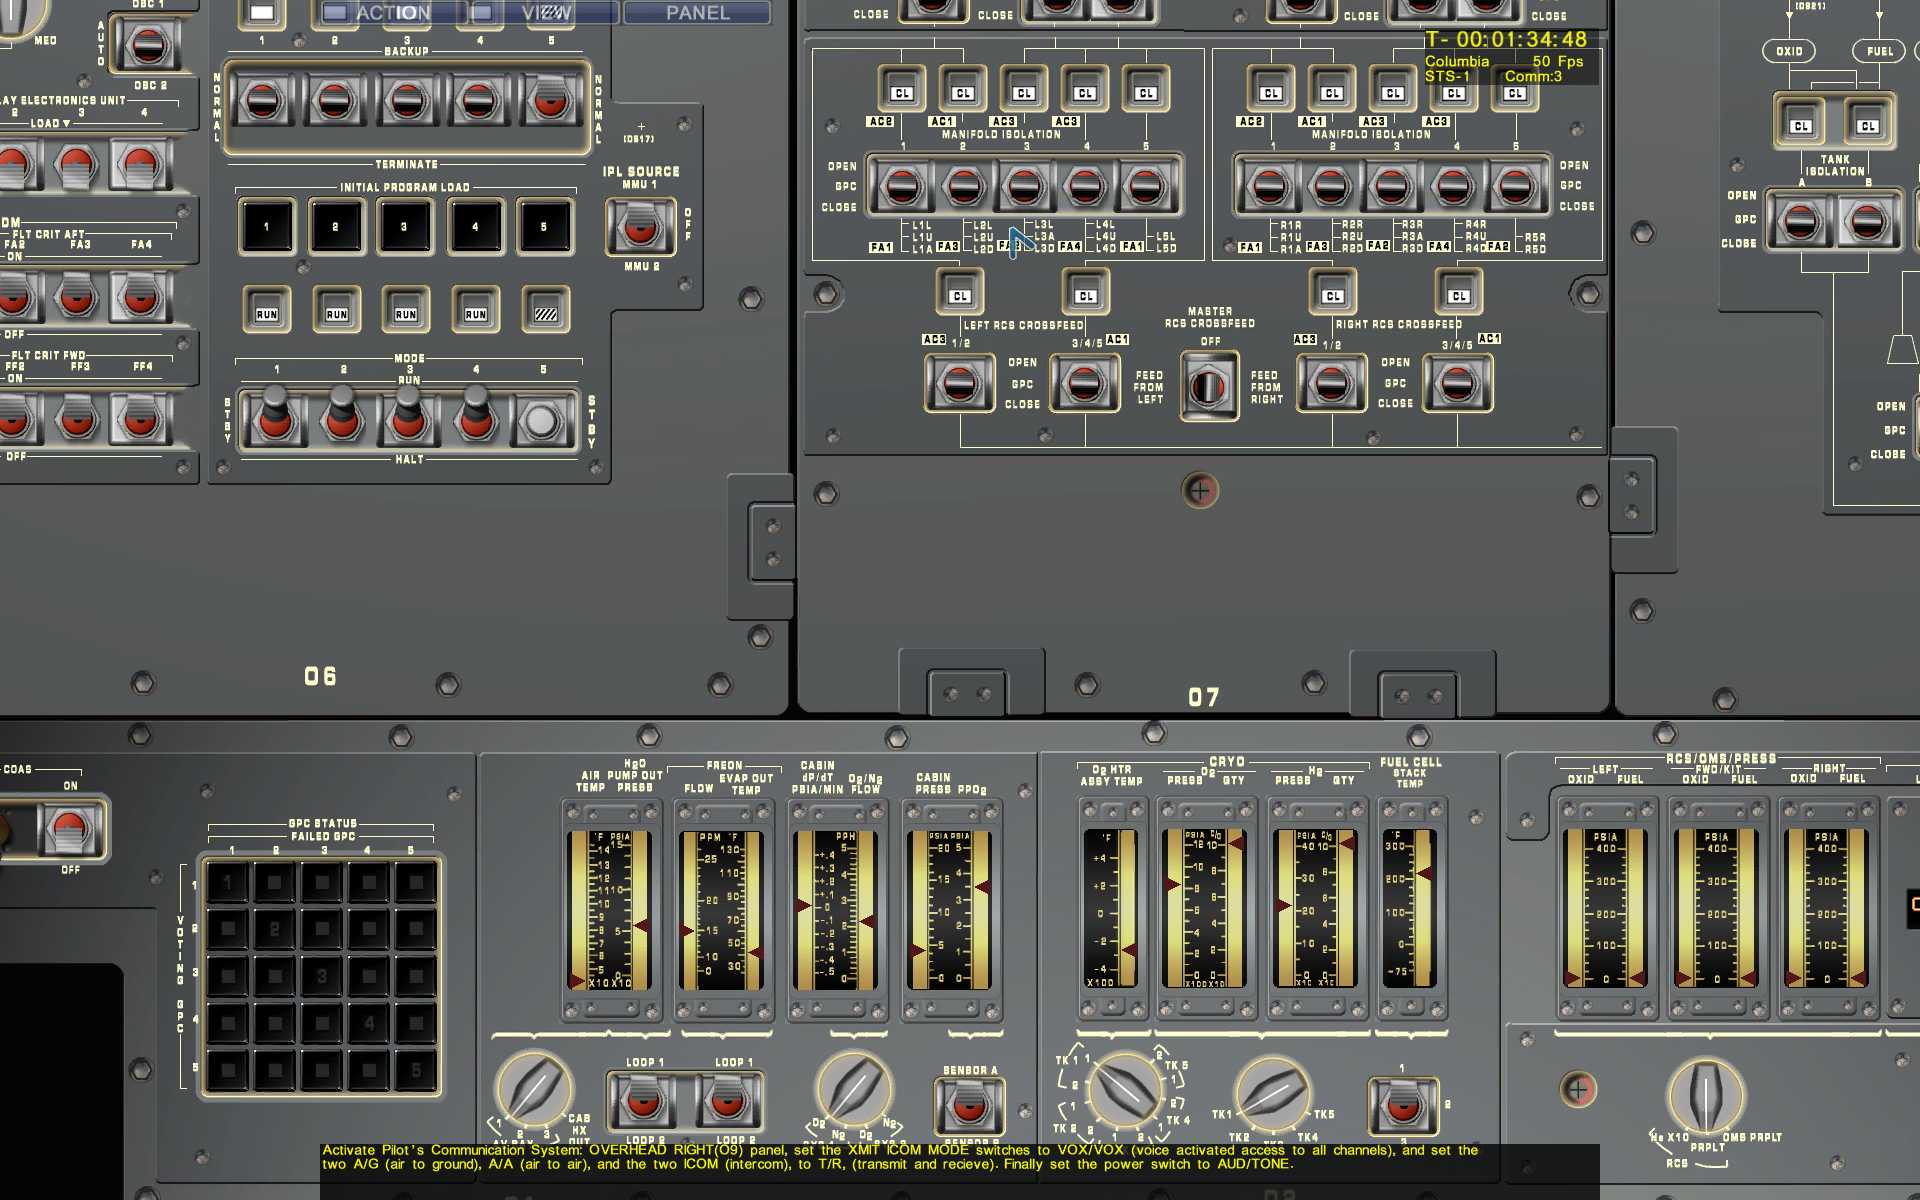Screen dimensions: 1920x1200
Task: Turn the Master RCS Crossfeed rotary knob
Action: [x=1208, y=386]
